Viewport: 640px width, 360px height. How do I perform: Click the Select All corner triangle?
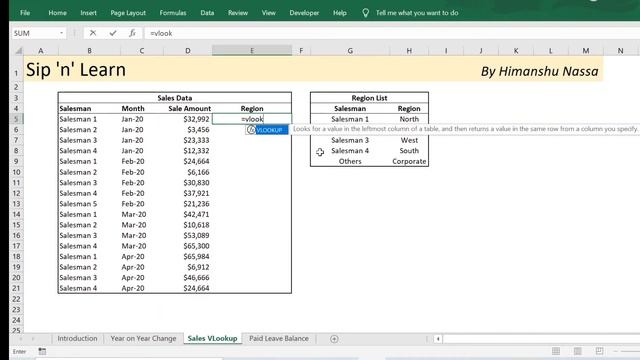[x=19, y=51]
